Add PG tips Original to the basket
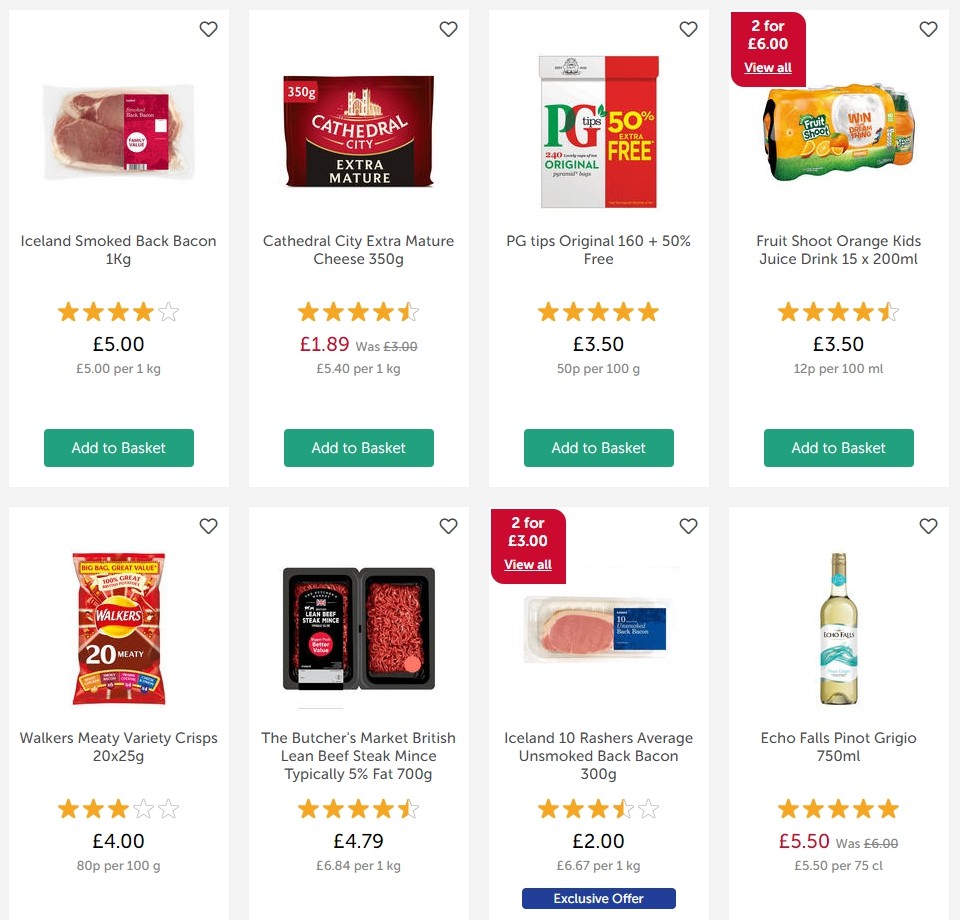The width and height of the screenshot is (960, 920). point(598,448)
